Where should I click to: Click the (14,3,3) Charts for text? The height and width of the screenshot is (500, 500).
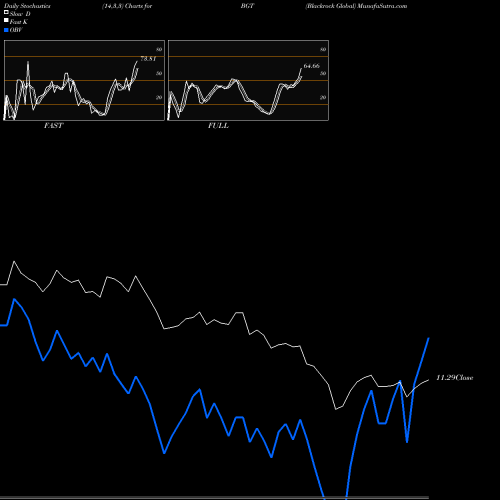click(127, 6)
